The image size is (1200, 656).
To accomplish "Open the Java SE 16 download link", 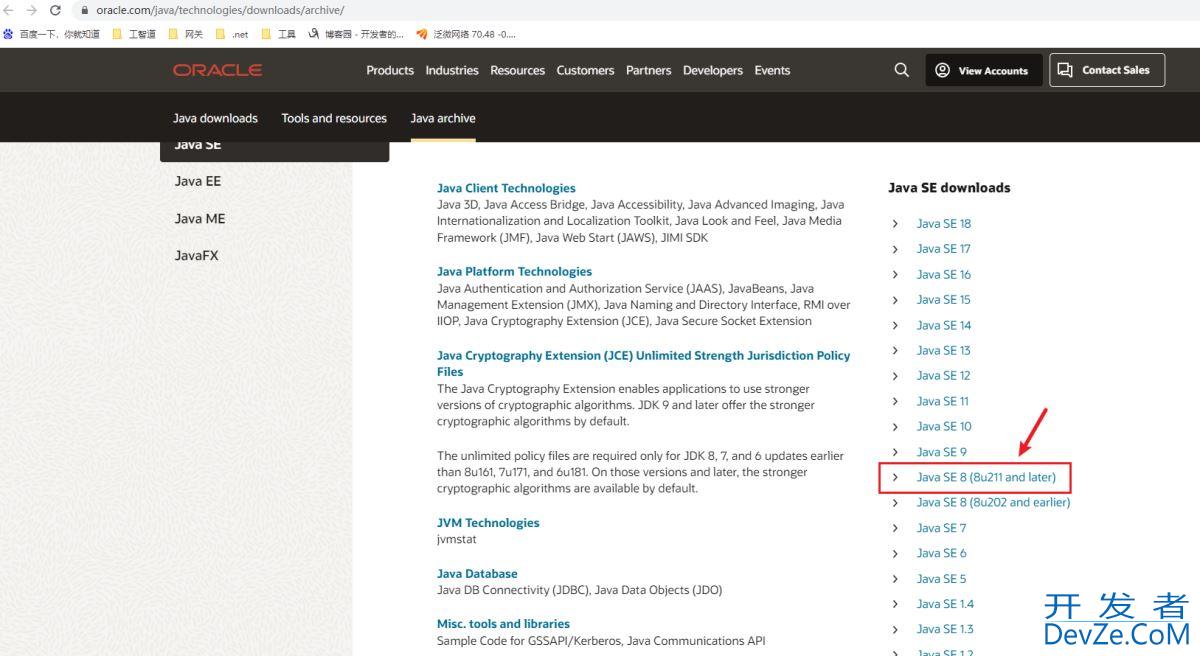I will click(944, 274).
